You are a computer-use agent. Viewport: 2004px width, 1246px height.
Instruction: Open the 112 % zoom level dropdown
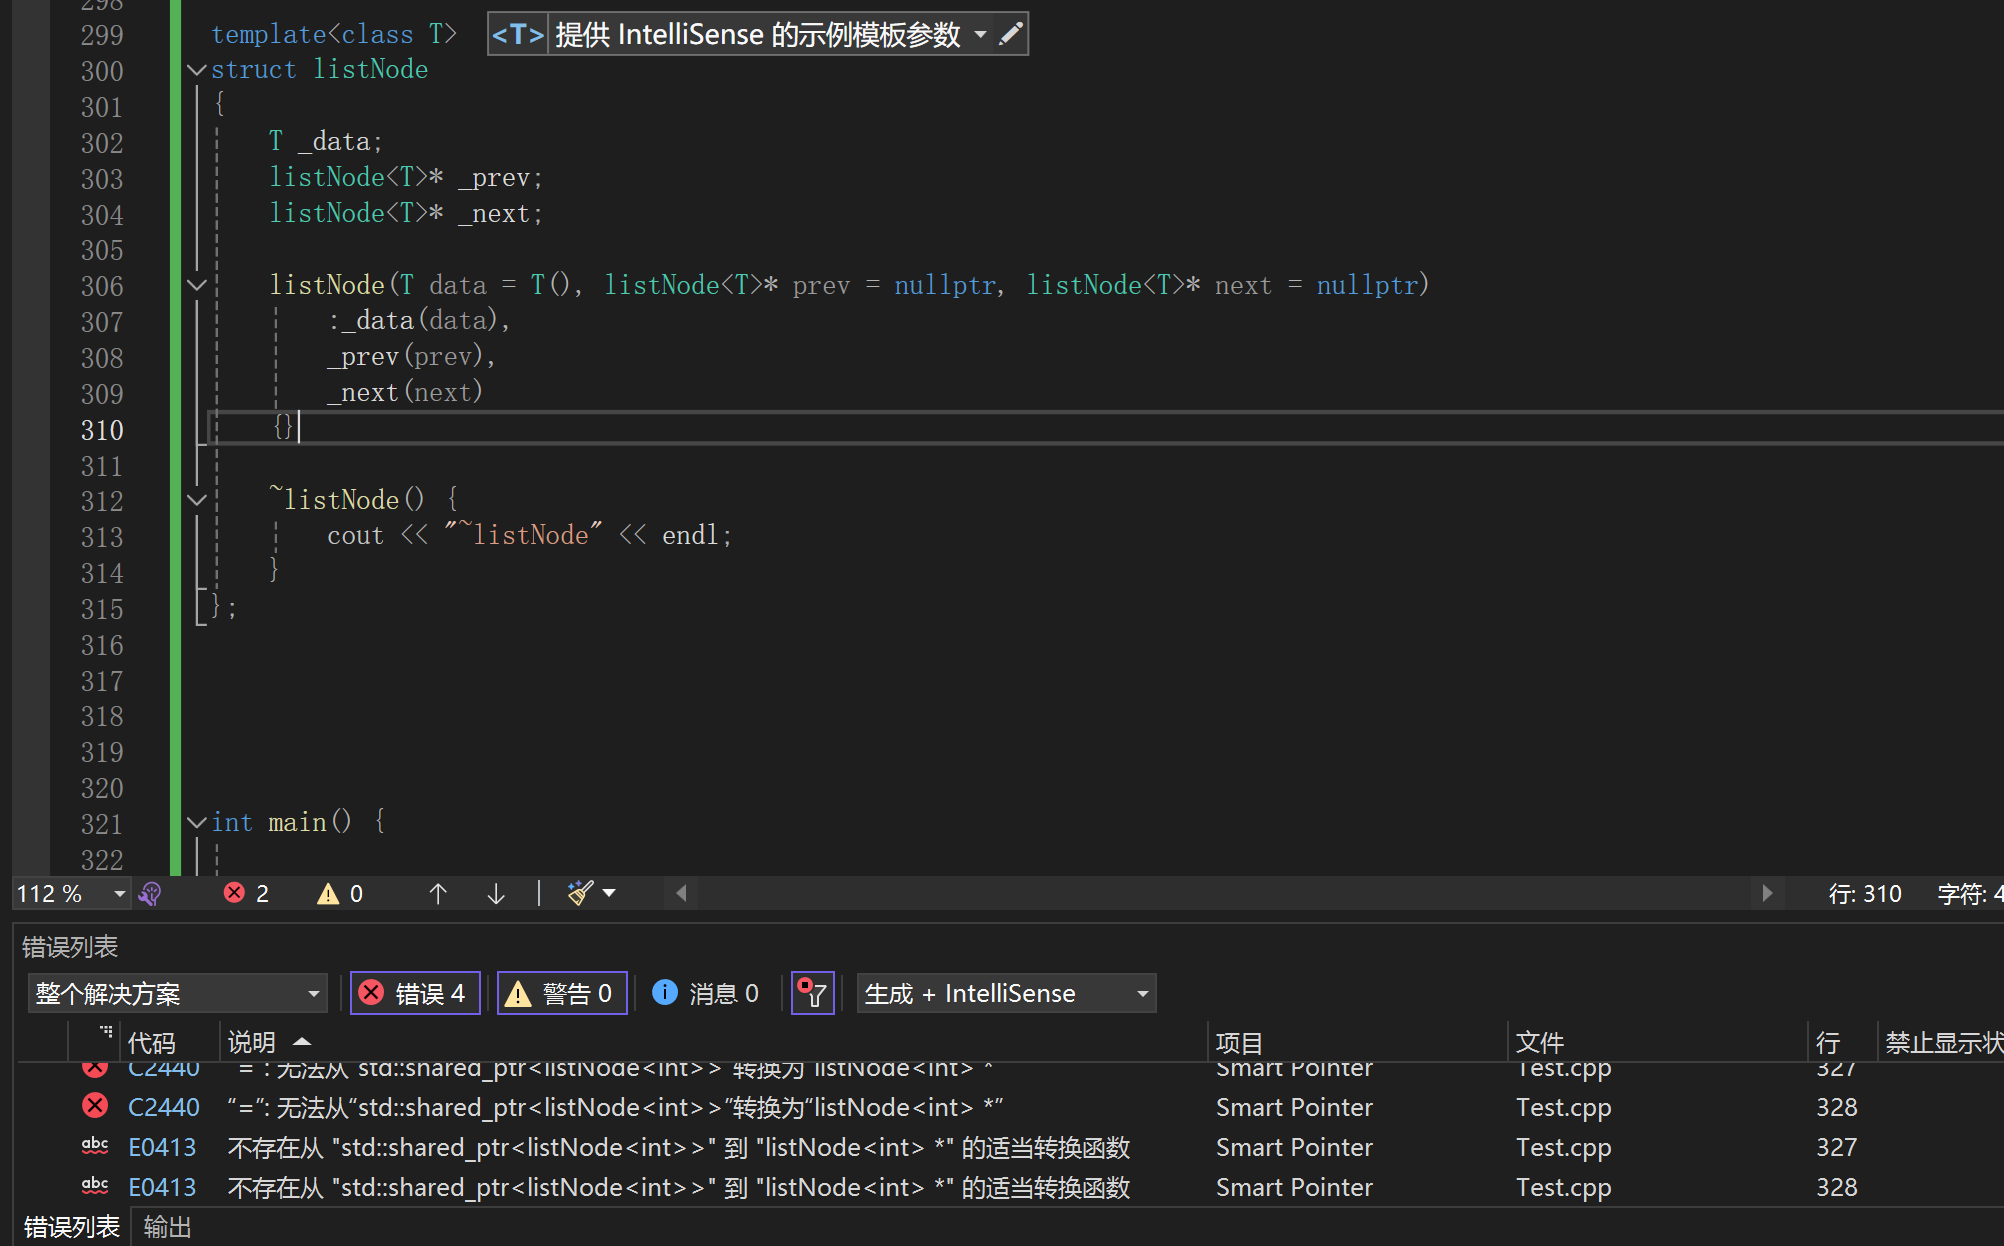click(119, 893)
